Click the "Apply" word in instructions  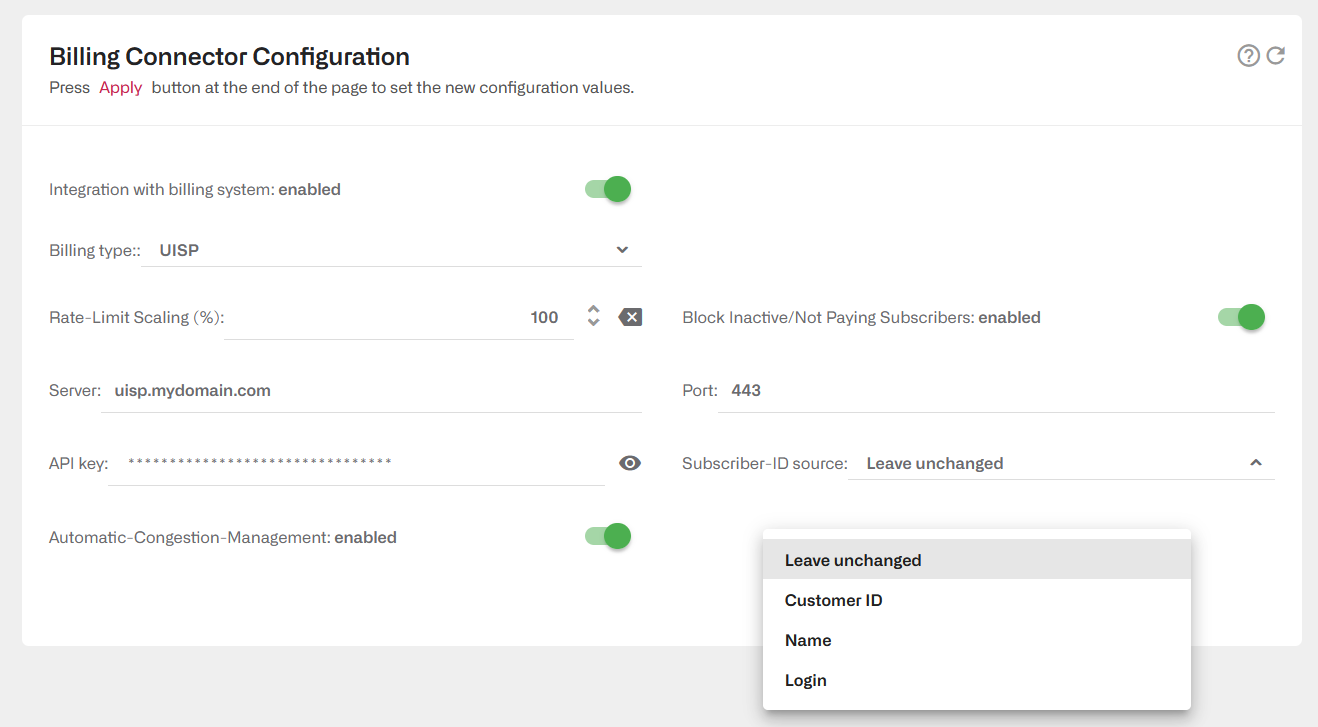click(121, 87)
